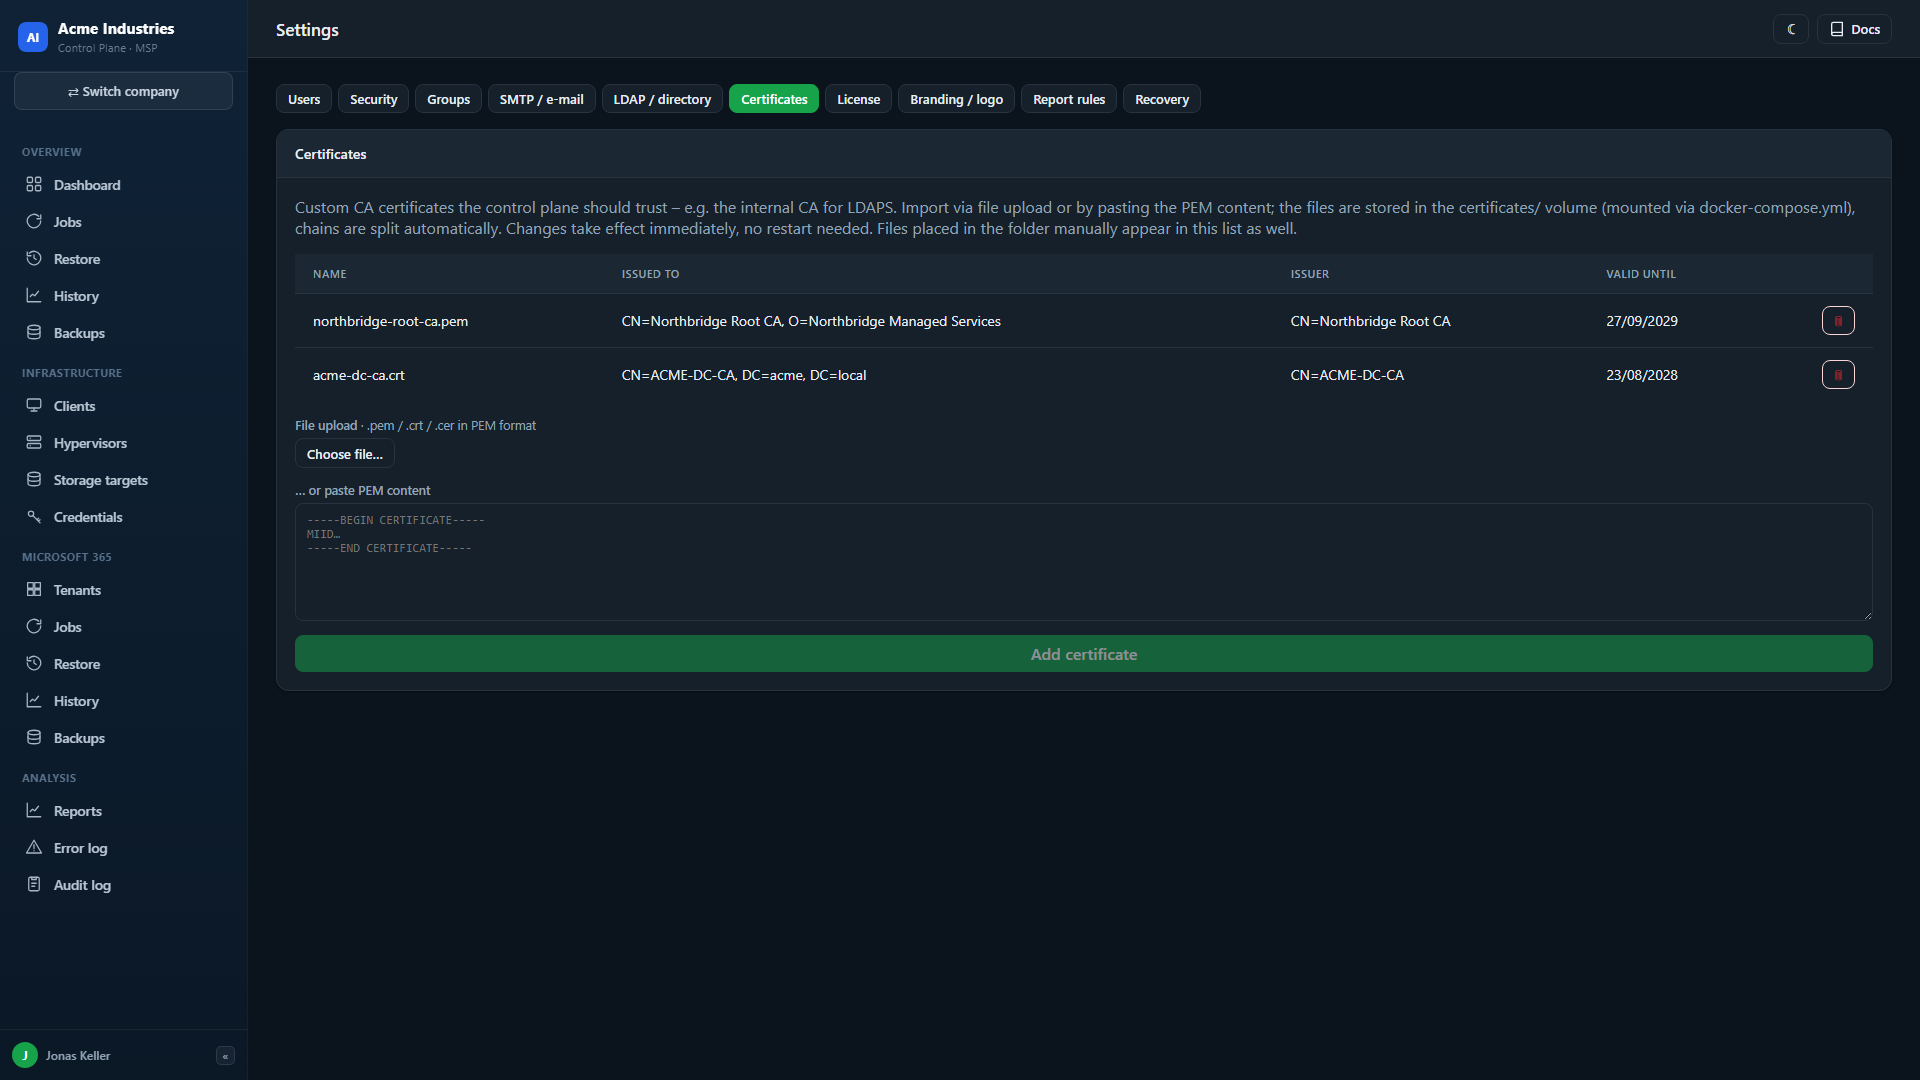This screenshot has width=1920, height=1080.
Task: Click the Error log warning icon
Action: tap(34, 848)
